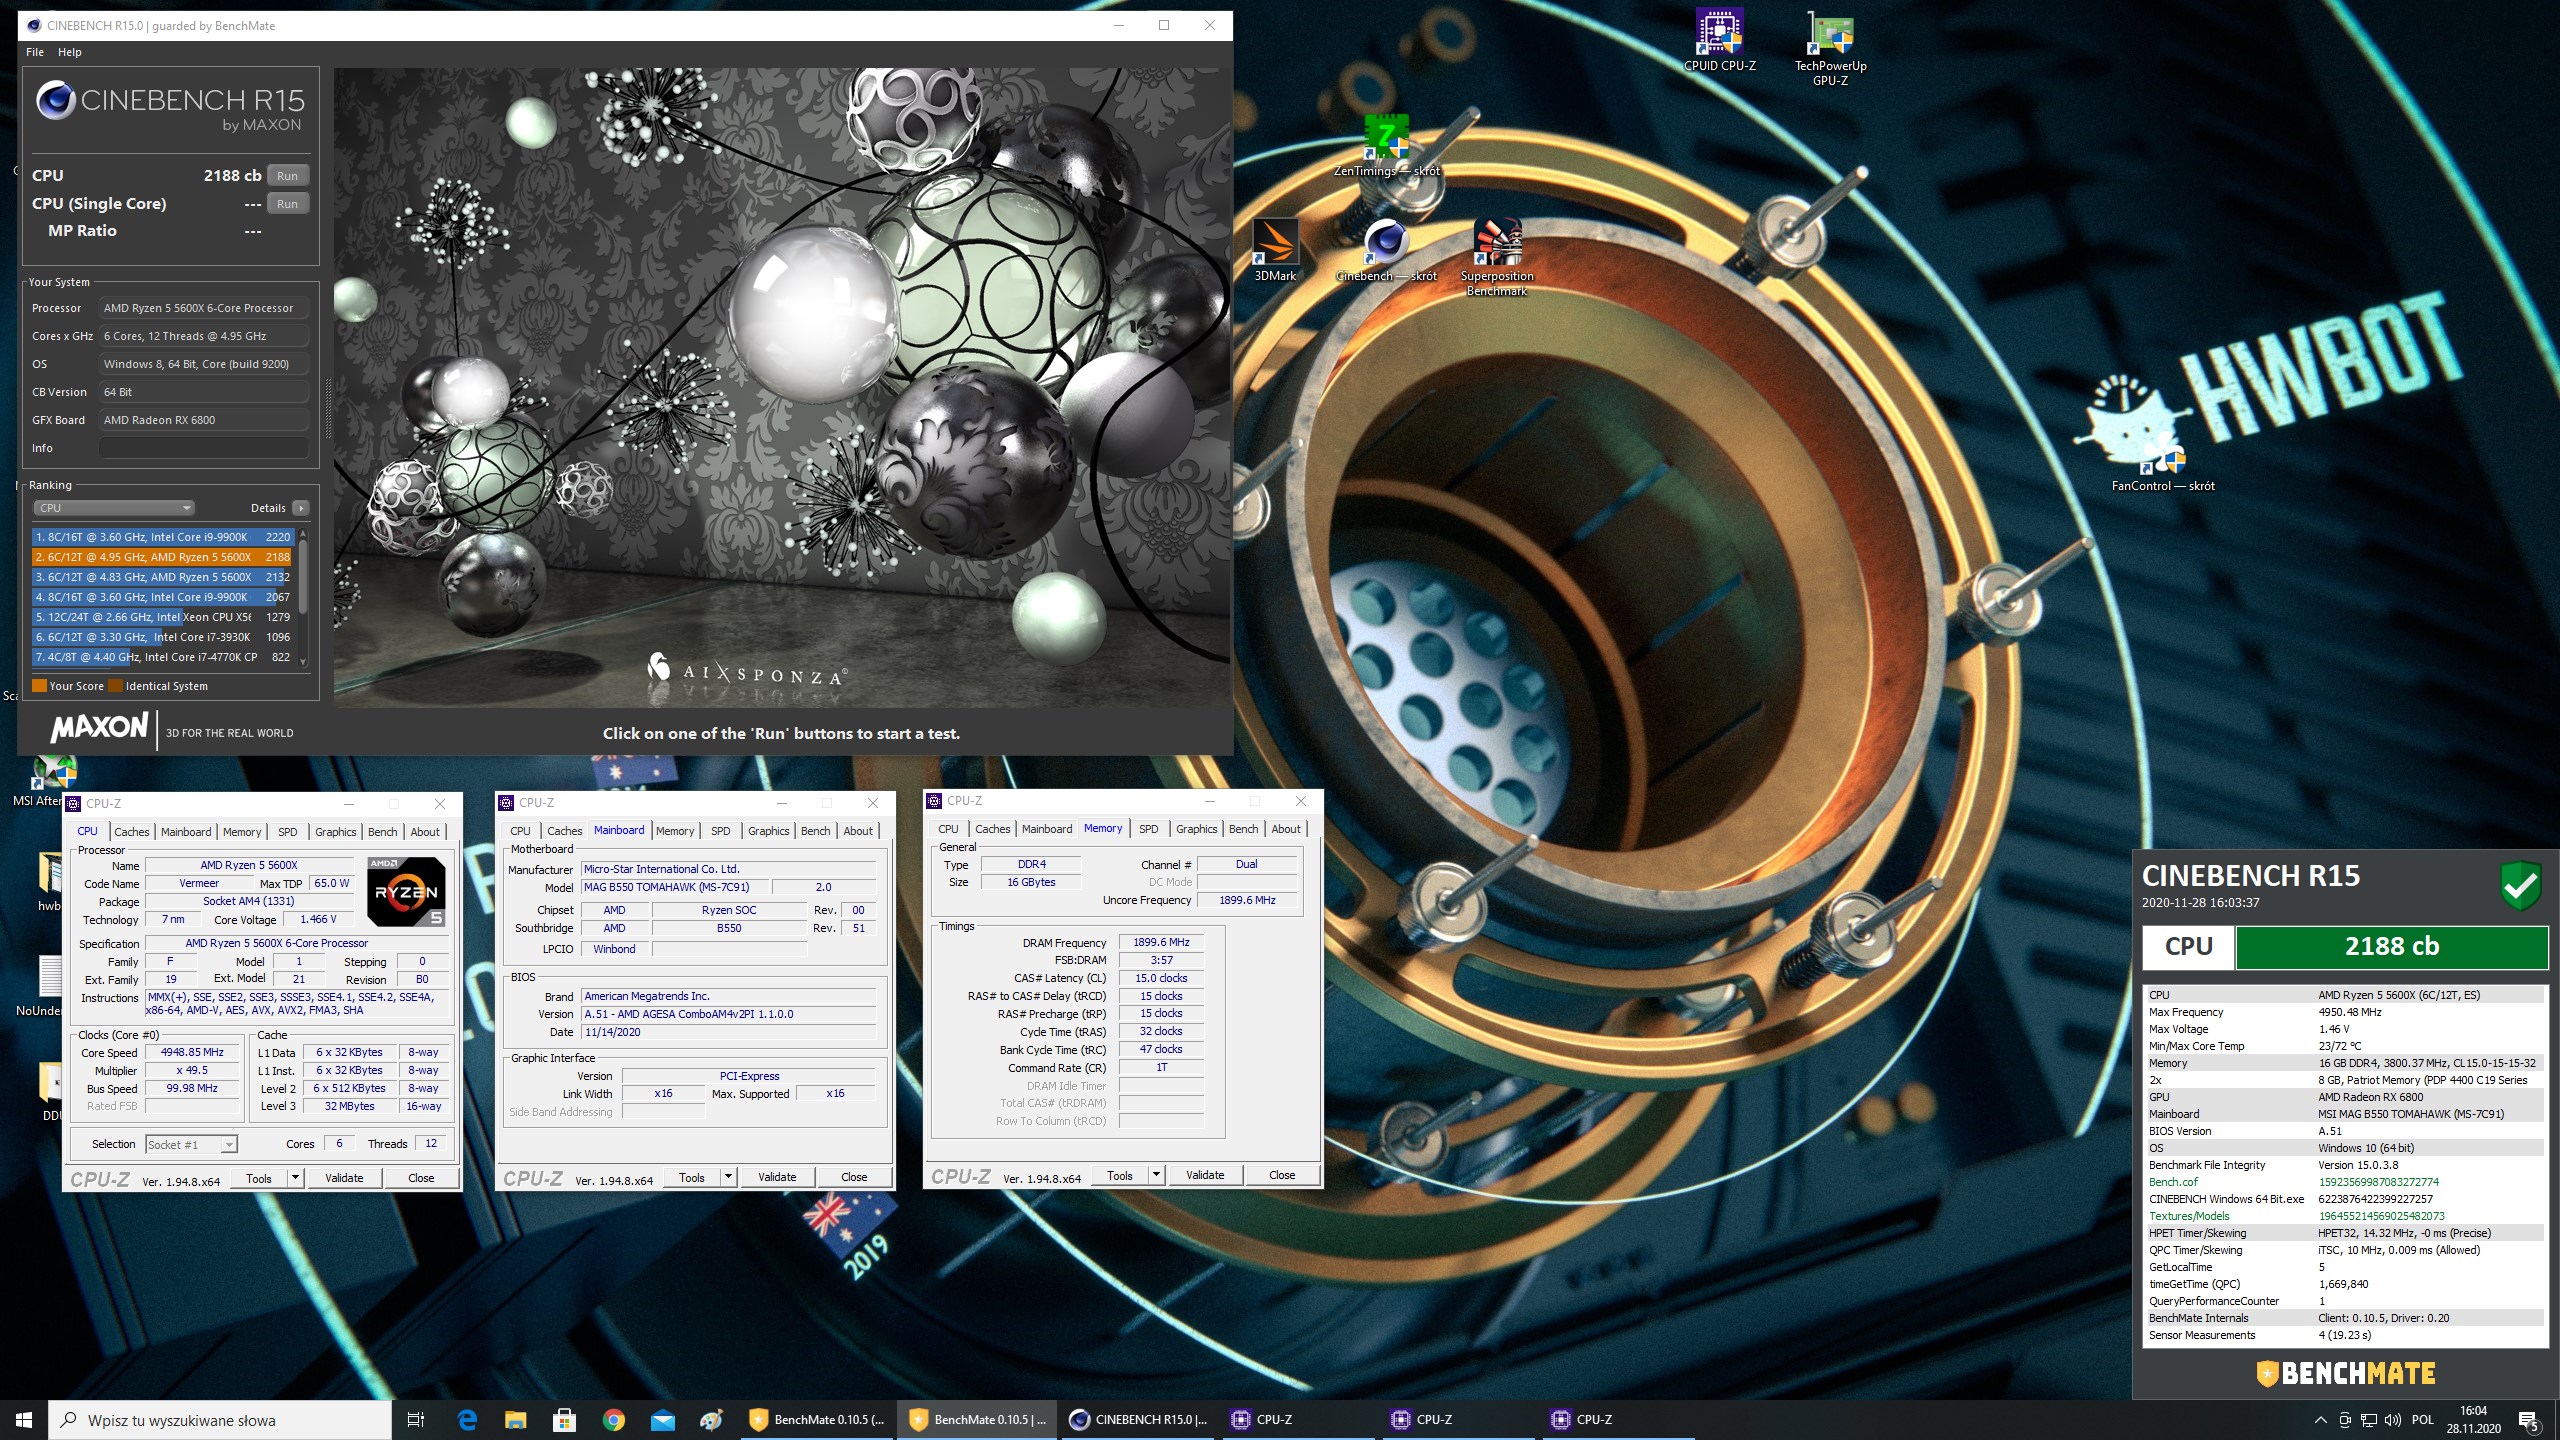Open the CPUID CPU-Z desktop shortcut

(1719, 40)
